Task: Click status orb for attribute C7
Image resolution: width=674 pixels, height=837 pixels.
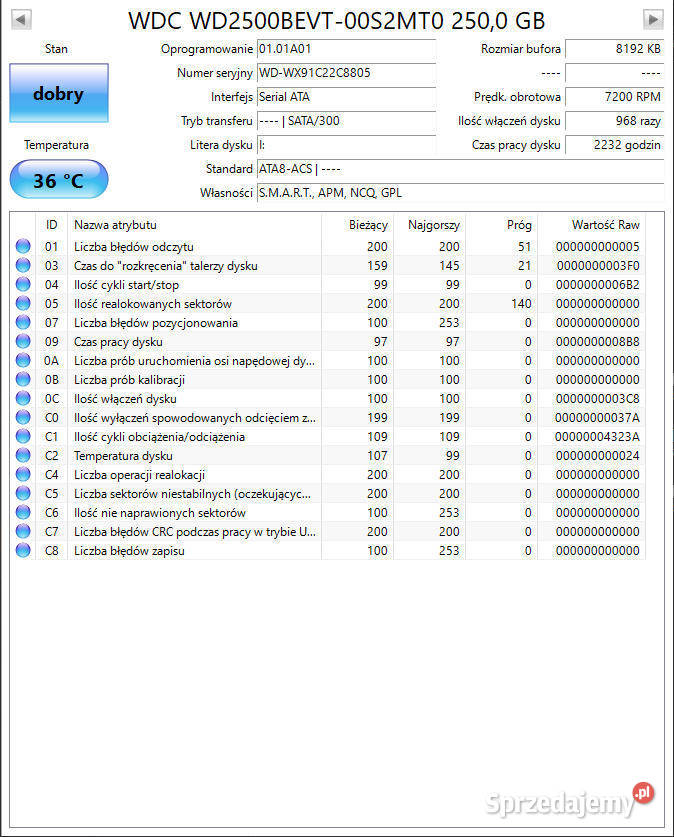Action: coord(23,532)
